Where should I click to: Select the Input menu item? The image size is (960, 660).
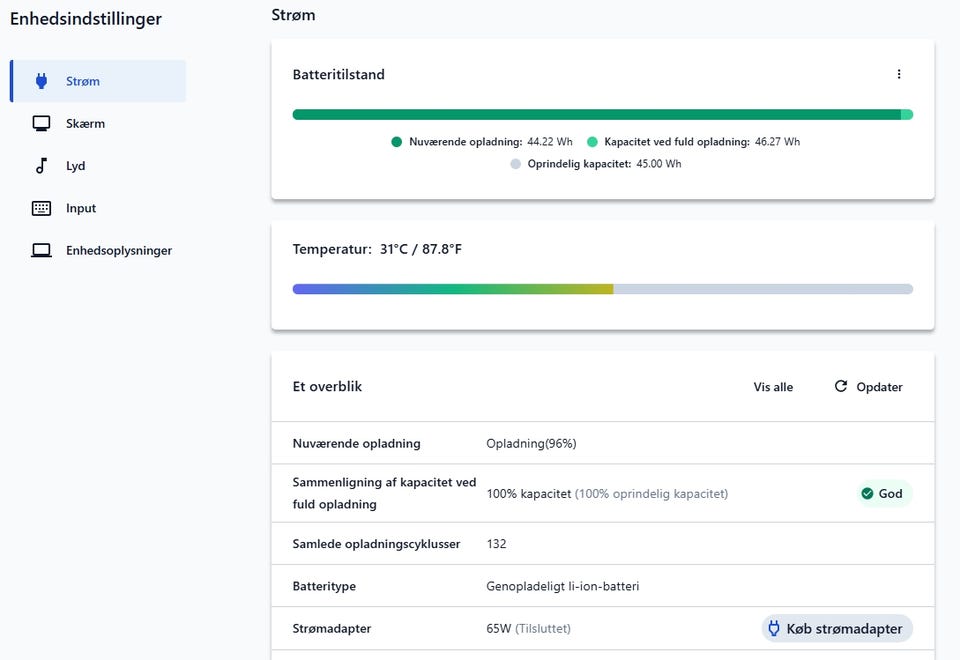[81, 208]
